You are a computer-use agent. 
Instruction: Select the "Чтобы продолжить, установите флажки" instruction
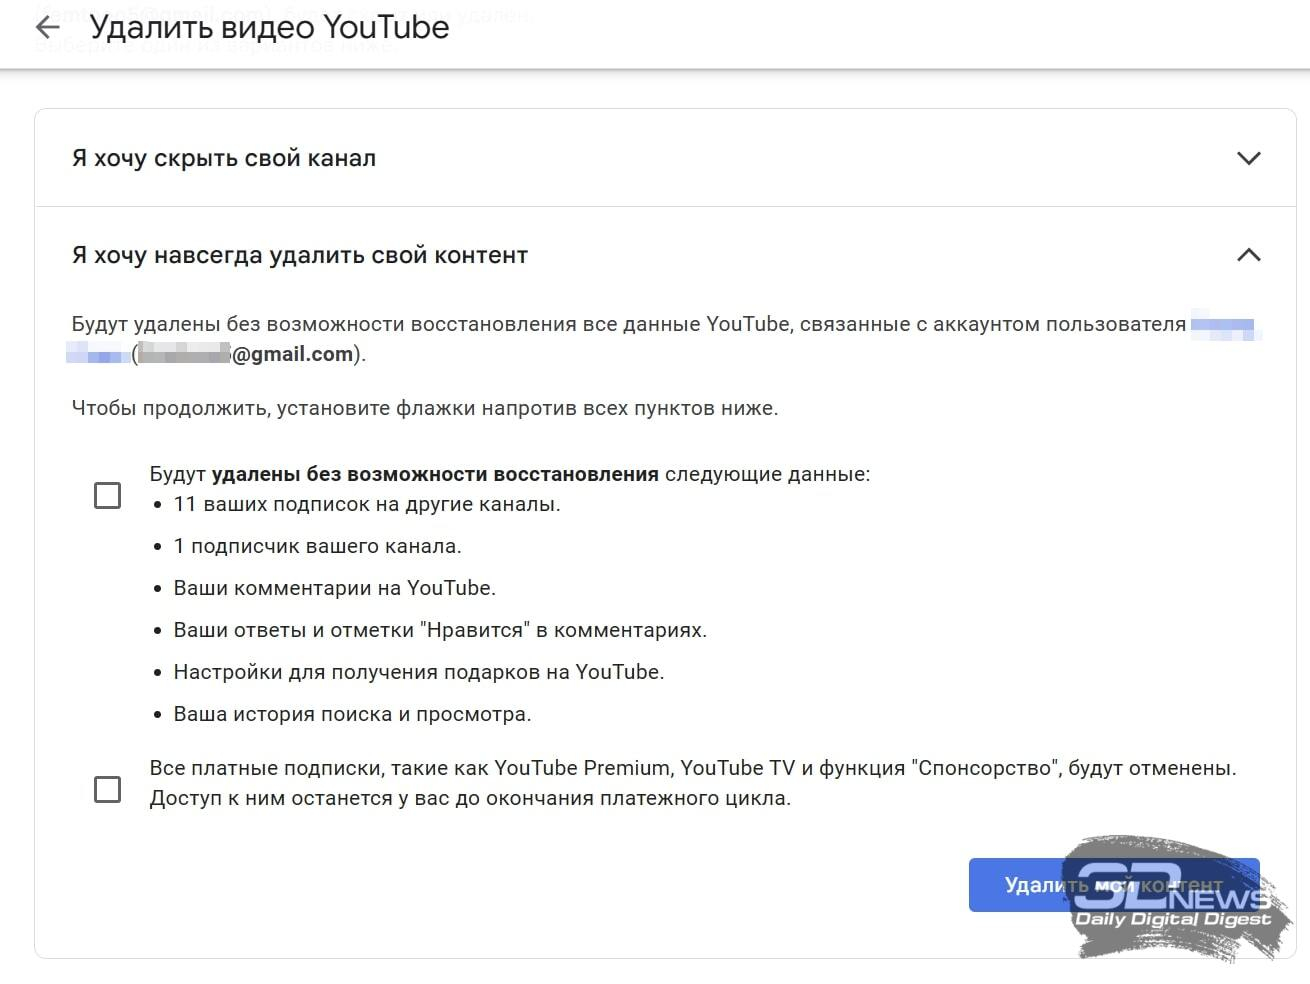(x=425, y=408)
